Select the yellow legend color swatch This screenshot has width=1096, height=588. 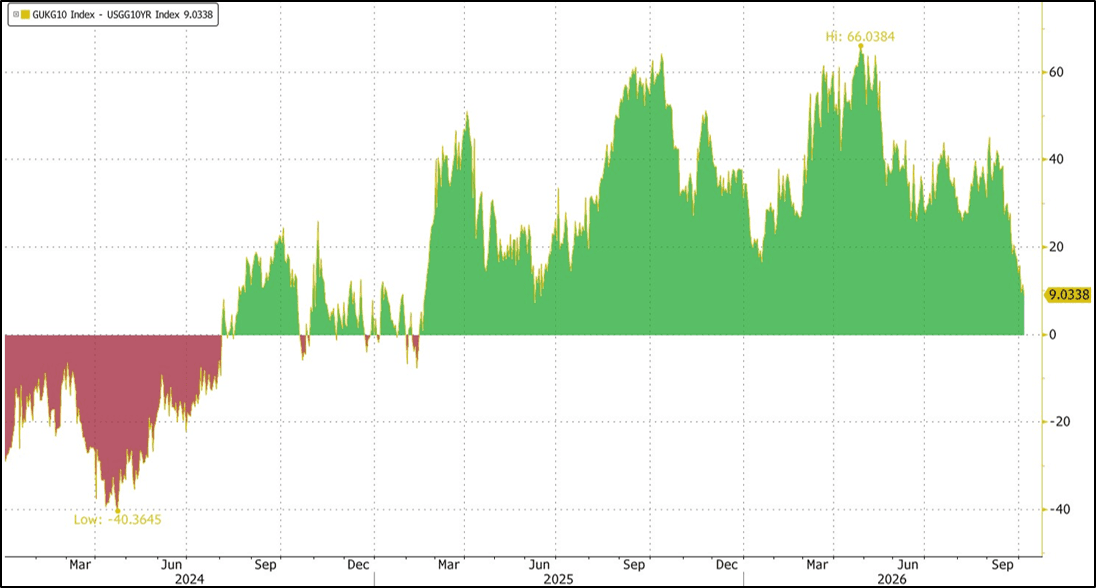(25, 14)
